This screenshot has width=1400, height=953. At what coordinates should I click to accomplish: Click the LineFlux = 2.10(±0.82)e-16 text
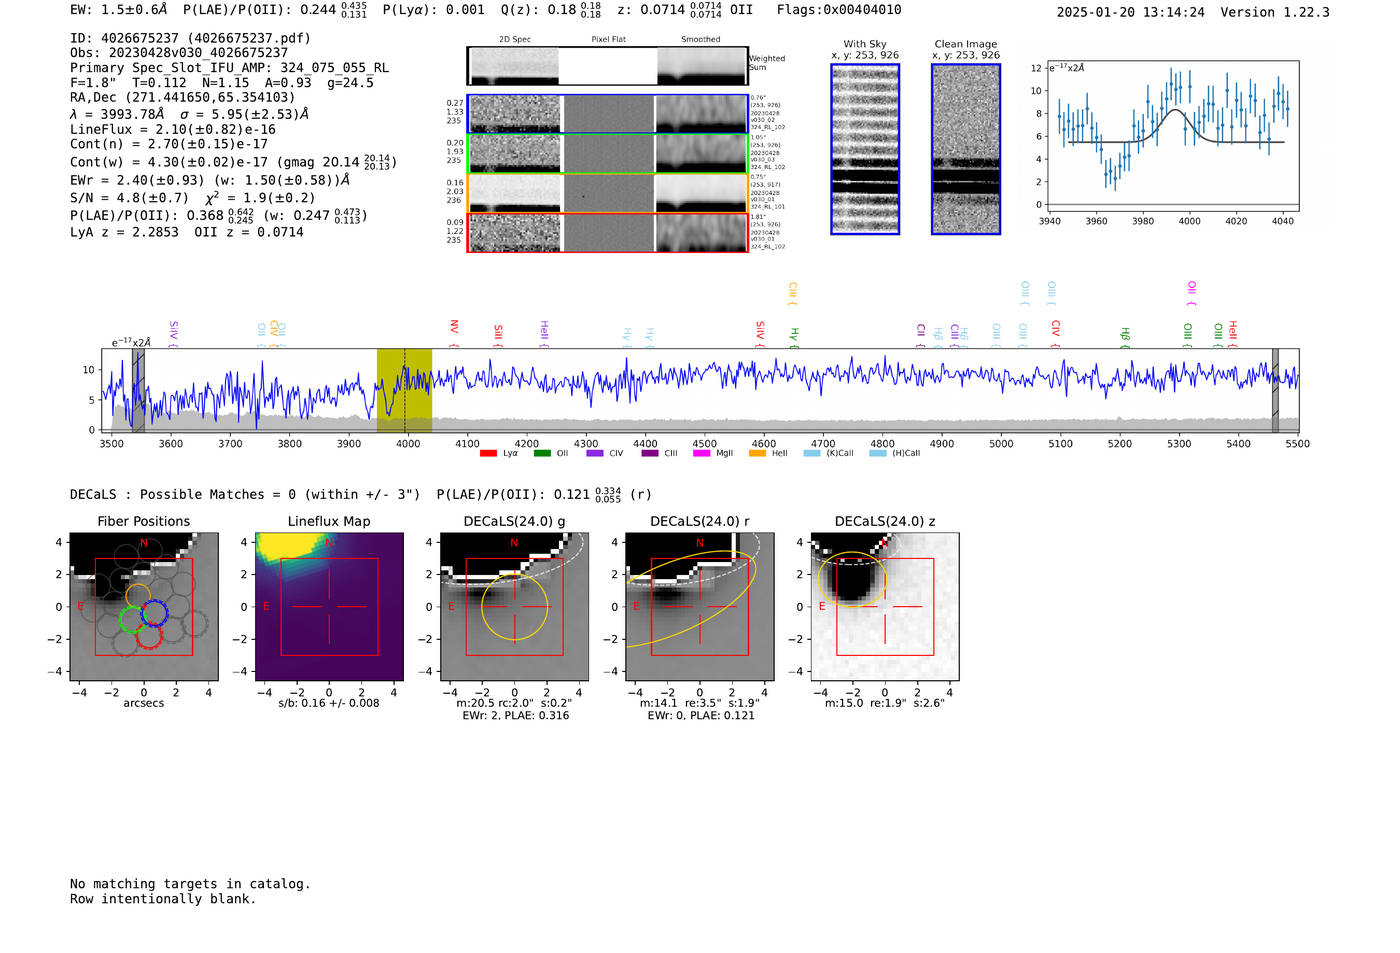173,129
